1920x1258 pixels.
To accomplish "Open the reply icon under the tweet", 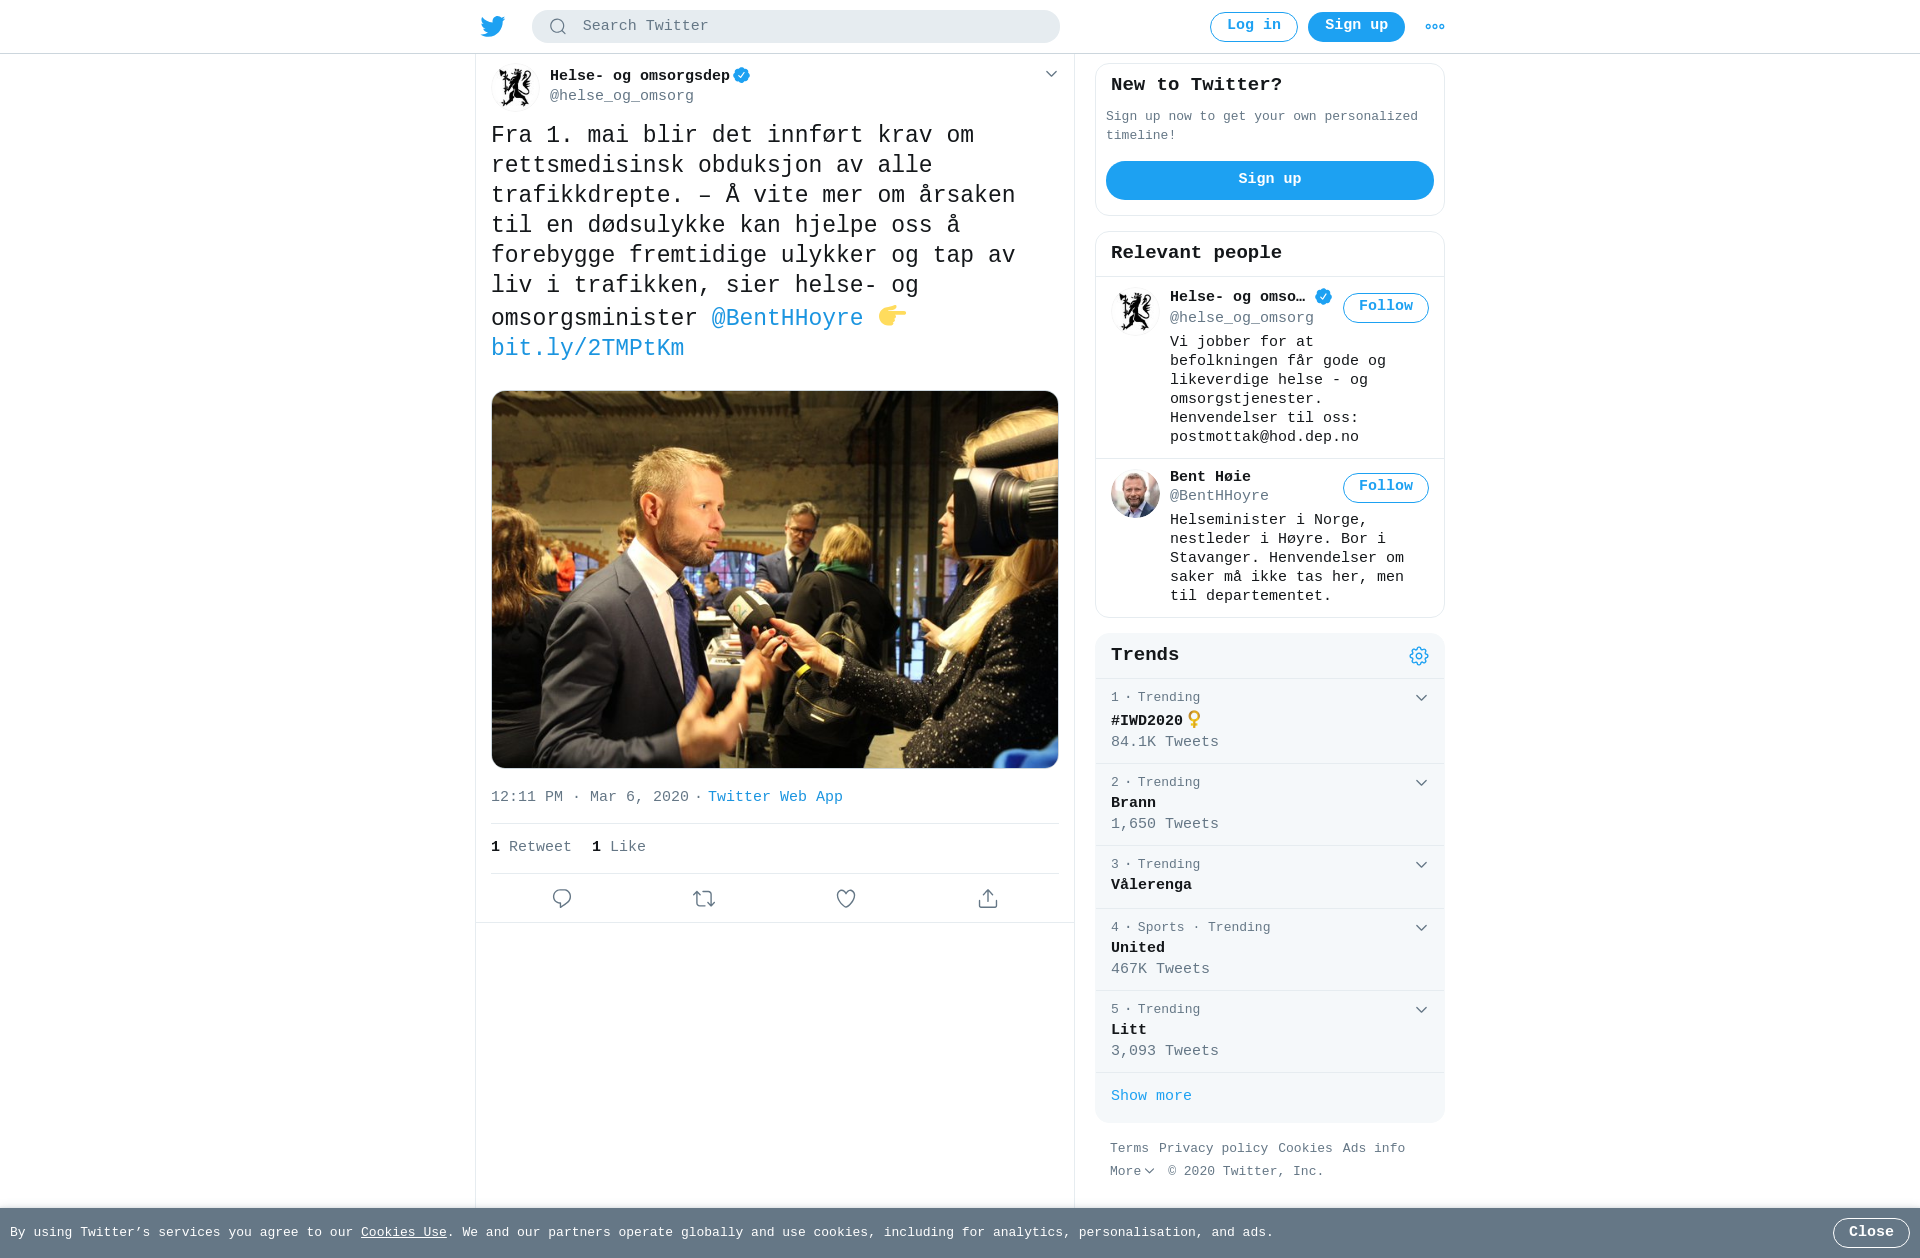I will pyautogui.click(x=562, y=898).
